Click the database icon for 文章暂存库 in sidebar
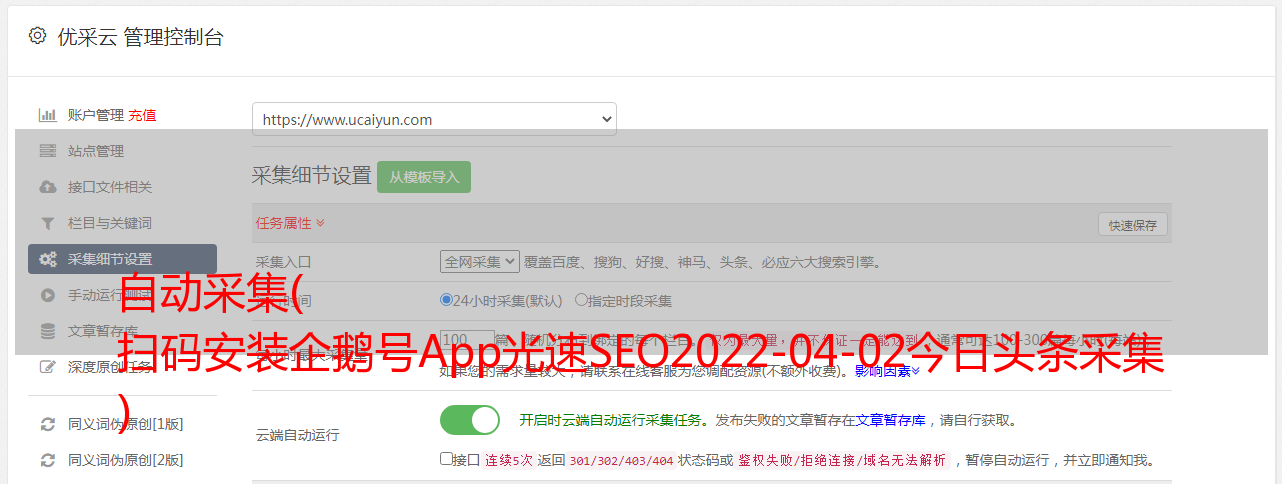 [47, 331]
